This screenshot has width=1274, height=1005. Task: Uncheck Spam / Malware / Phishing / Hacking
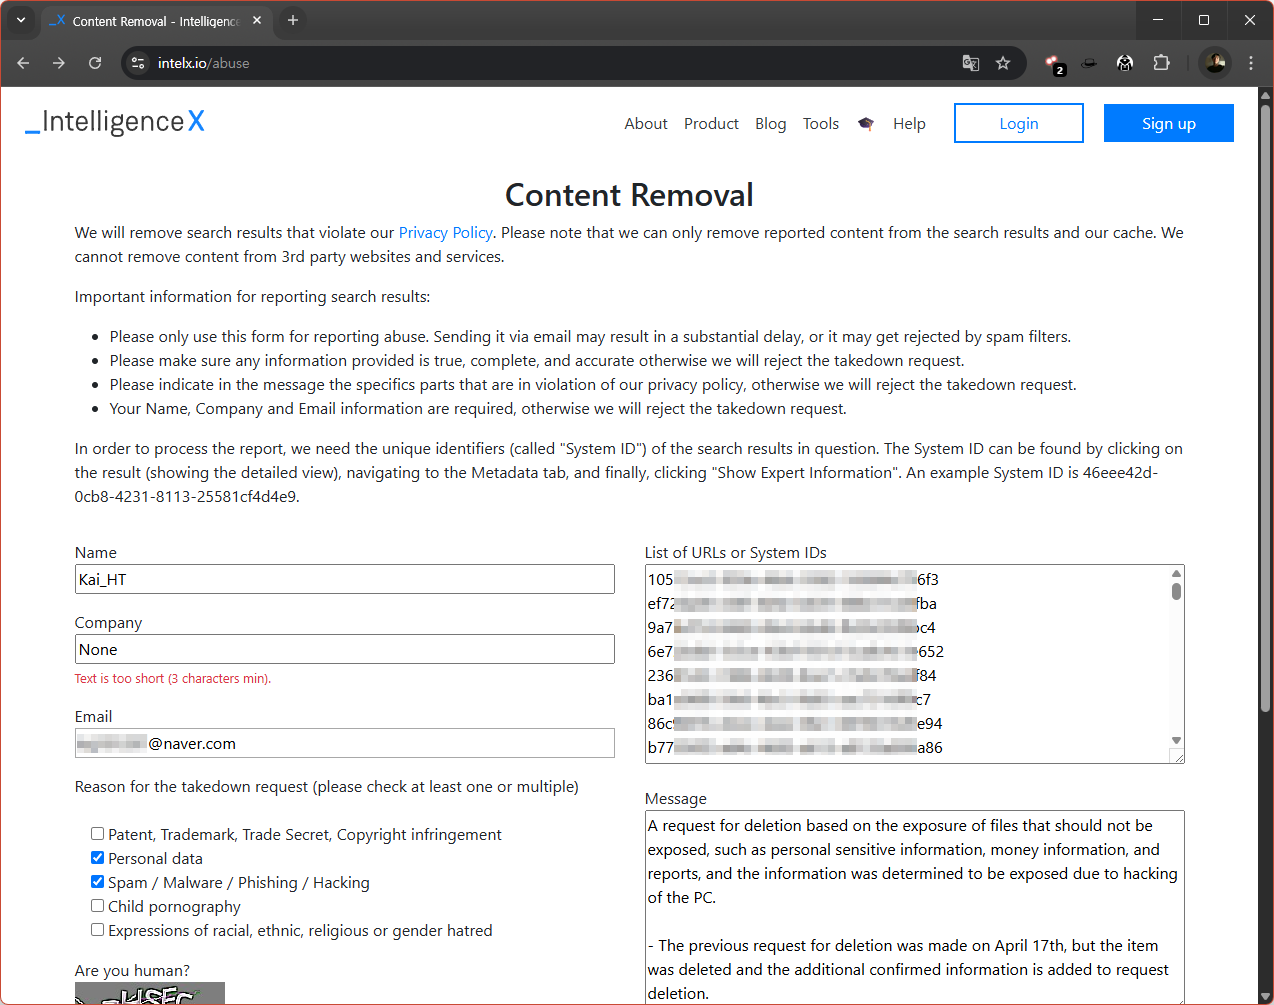coord(98,882)
